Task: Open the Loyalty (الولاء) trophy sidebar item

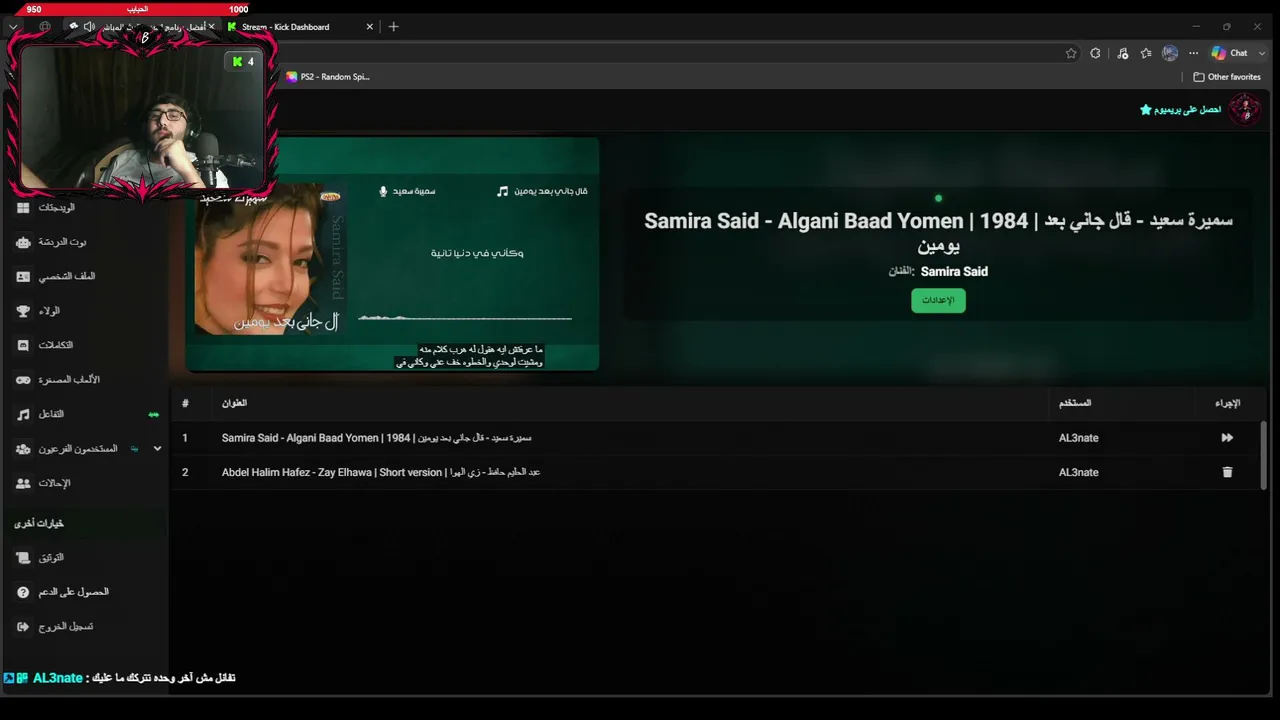Action: [38, 311]
